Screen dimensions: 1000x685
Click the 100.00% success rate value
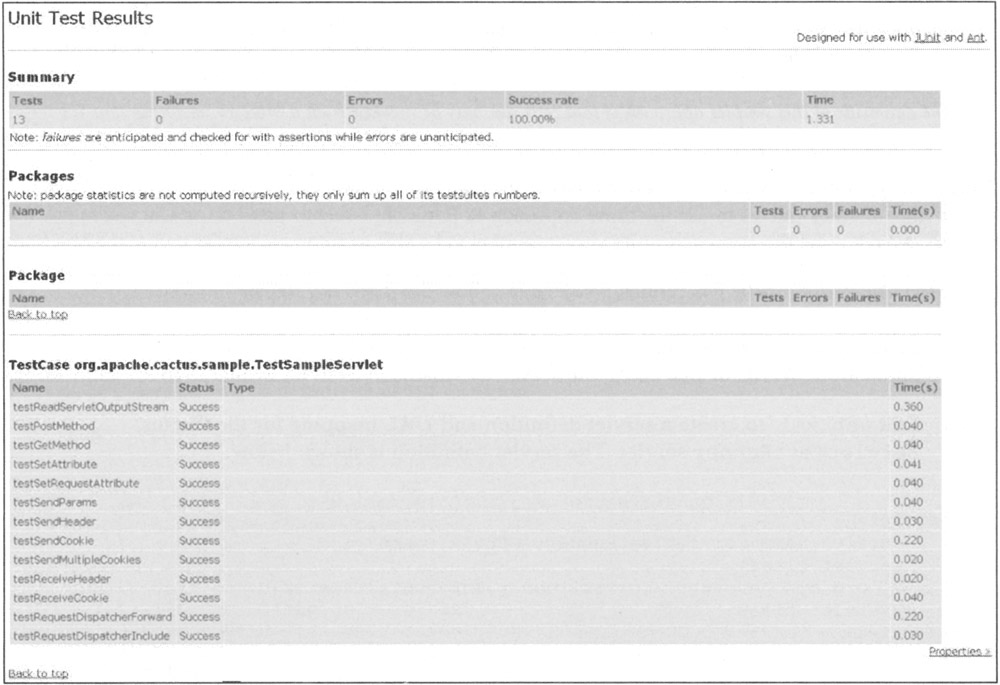531,120
